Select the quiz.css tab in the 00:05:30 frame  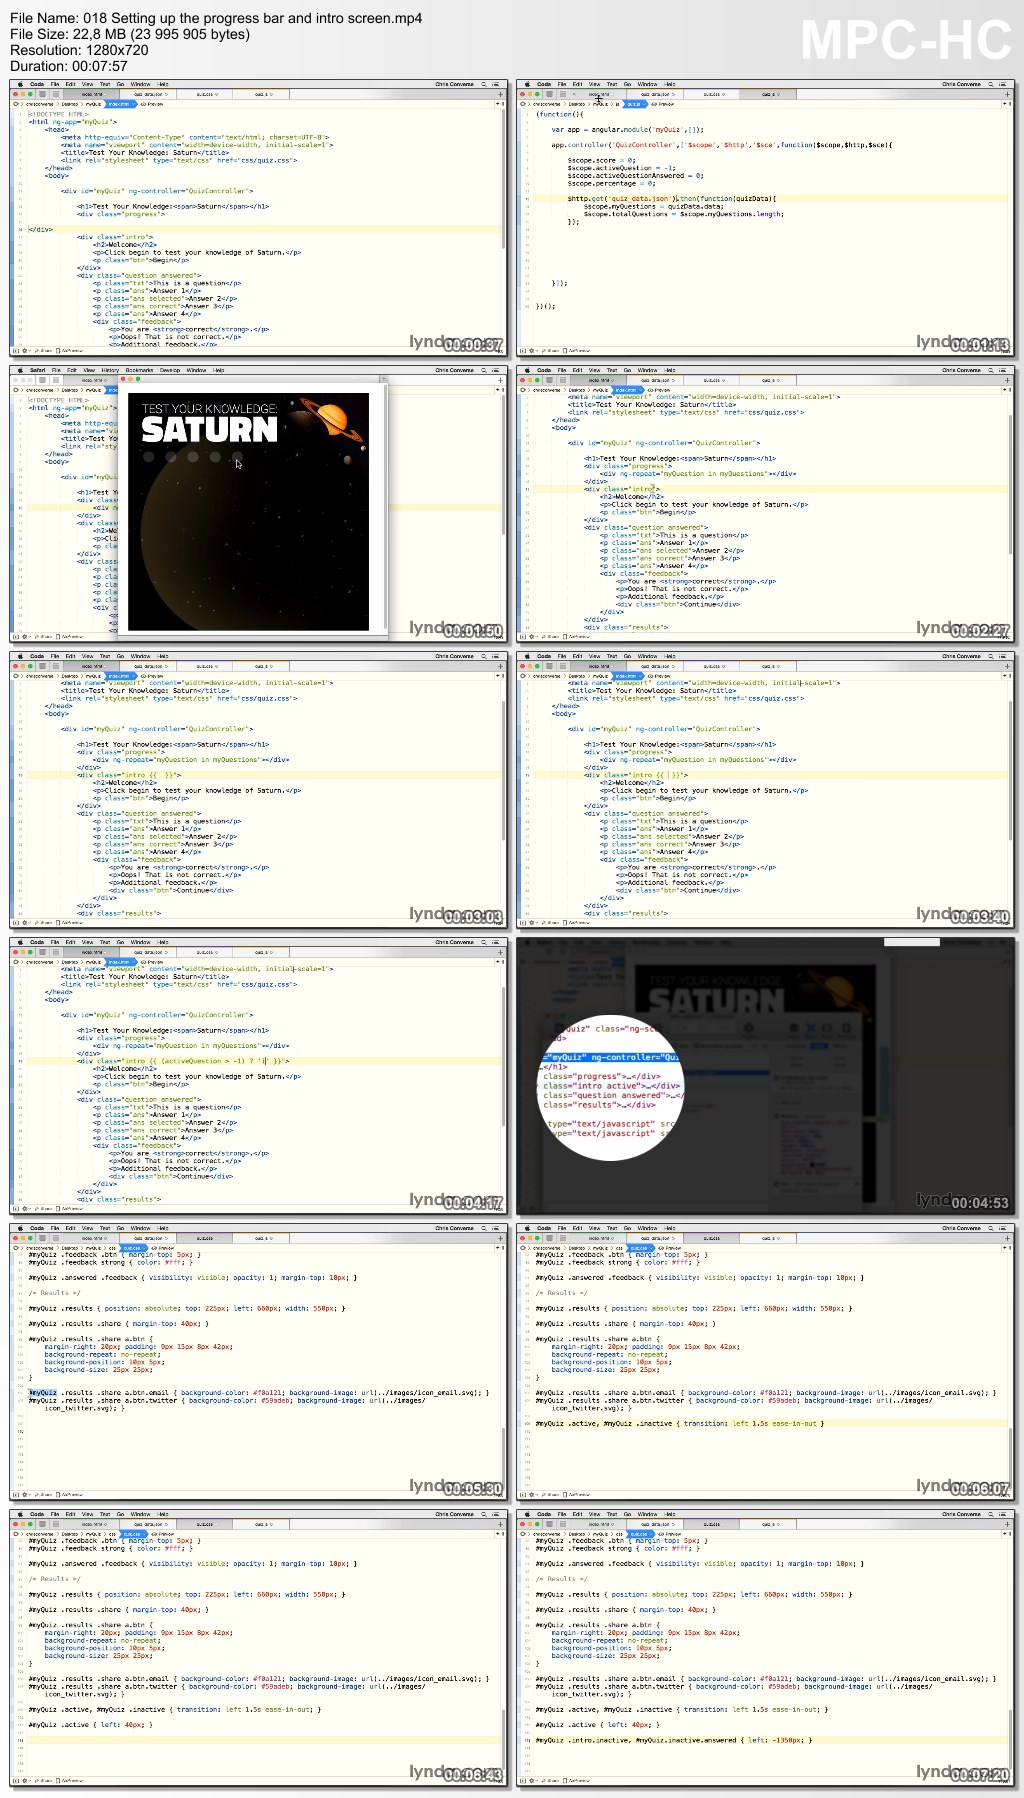(x=204, y=1238)
